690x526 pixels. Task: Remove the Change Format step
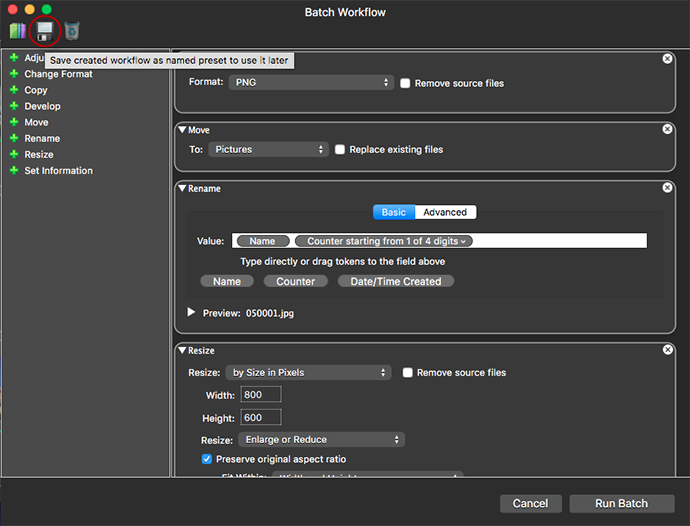pyautogui.click(x=667, y=59)
